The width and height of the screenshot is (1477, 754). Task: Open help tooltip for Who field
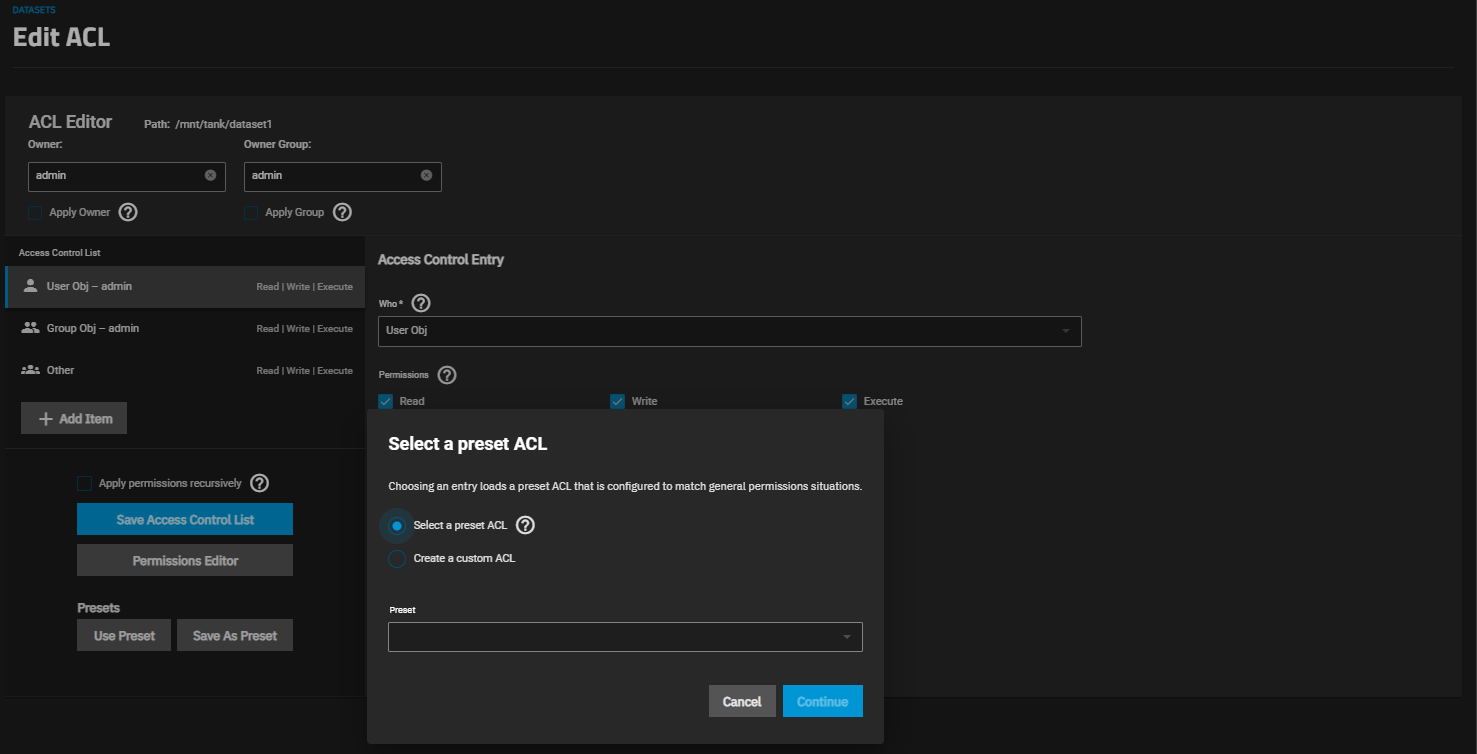[421, 302]
